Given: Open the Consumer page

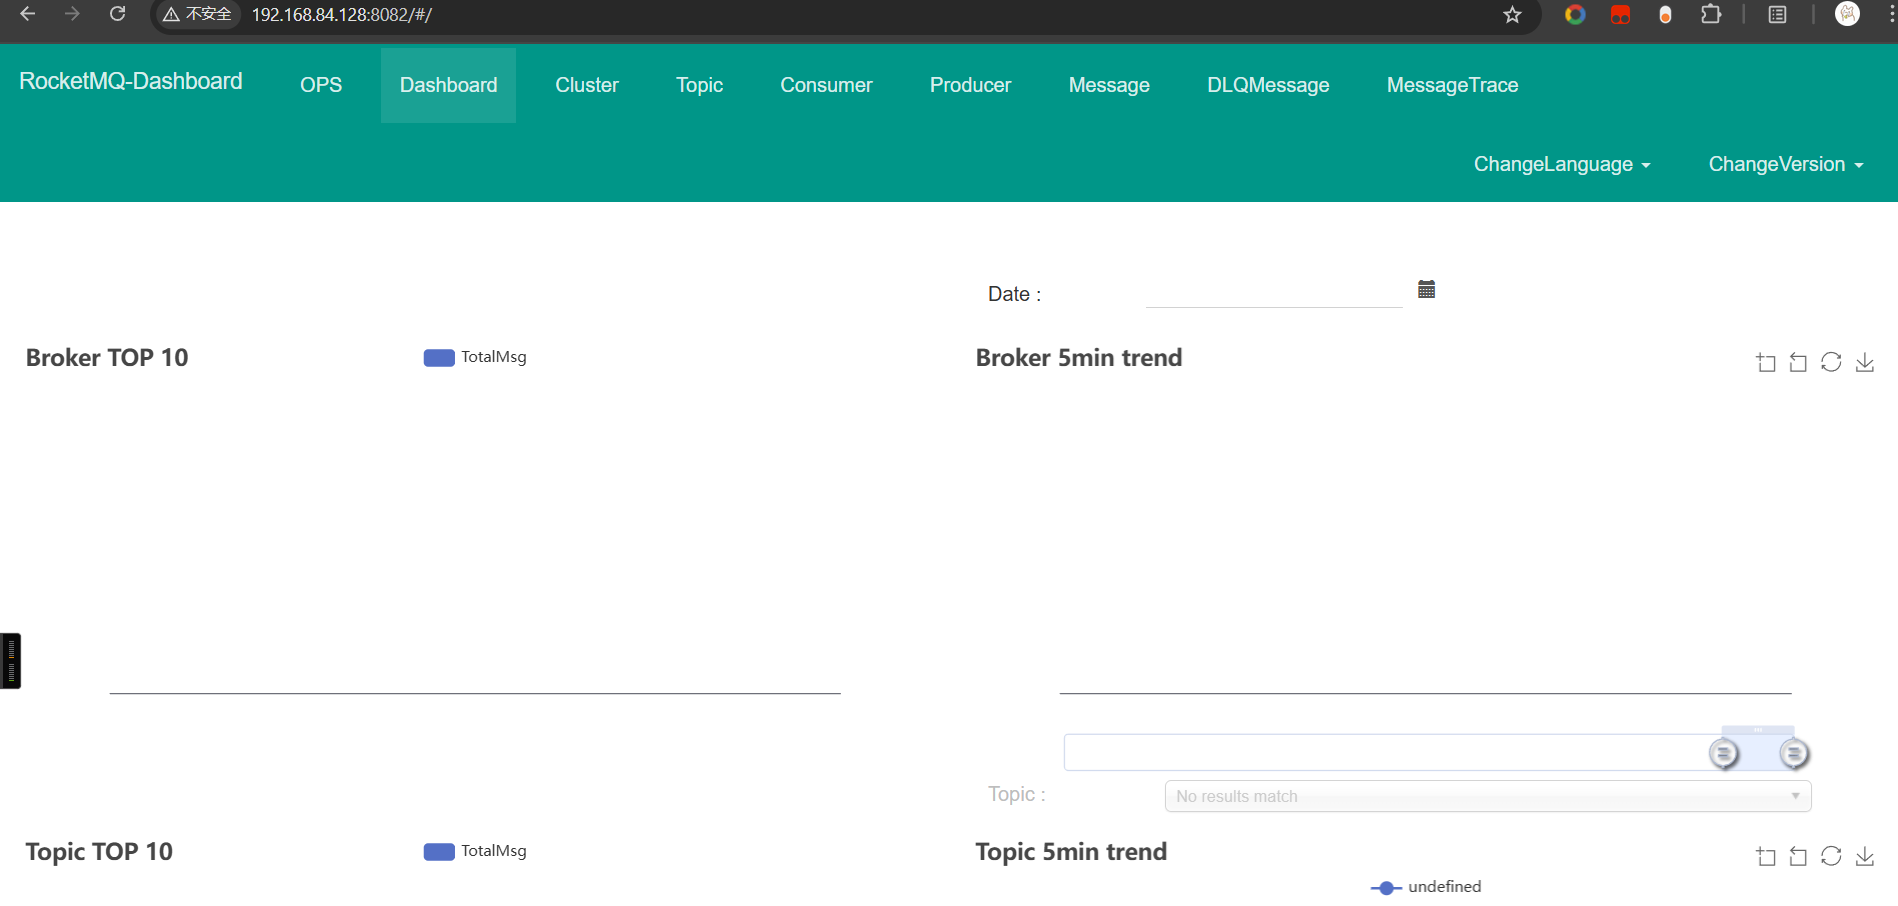Looking at the screenshot, I should point(826,85).
